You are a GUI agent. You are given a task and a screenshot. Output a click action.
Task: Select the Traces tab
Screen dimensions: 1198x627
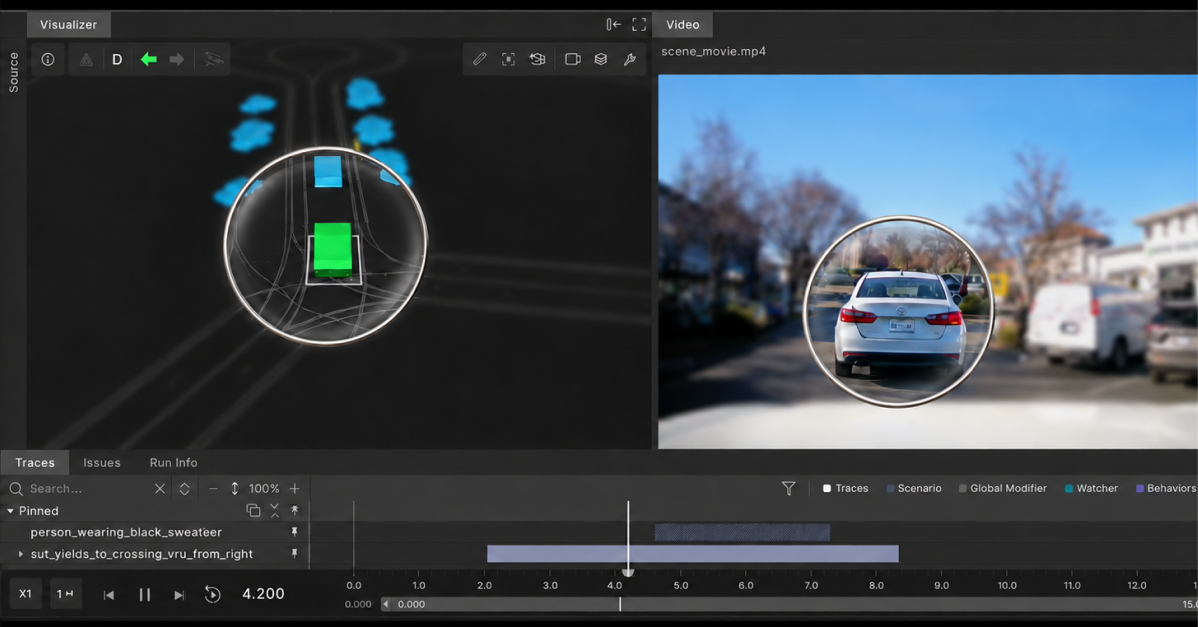click(x=35, y=462)
